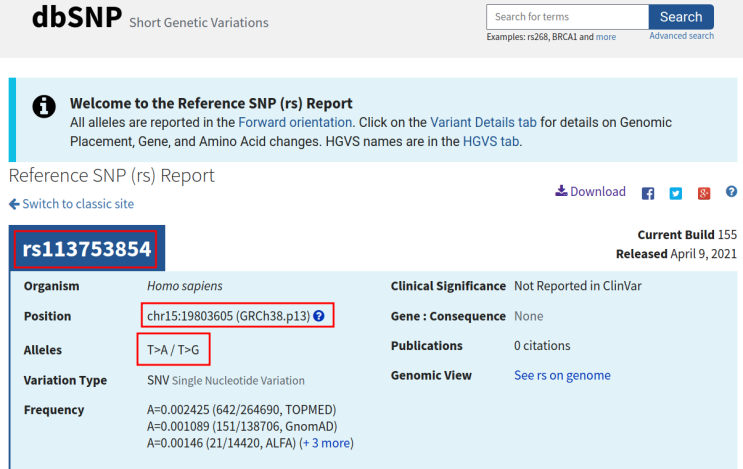Open the Variant Details tab link
The image size is (743, 469).
pyautogui.click(x=483, y=122)
